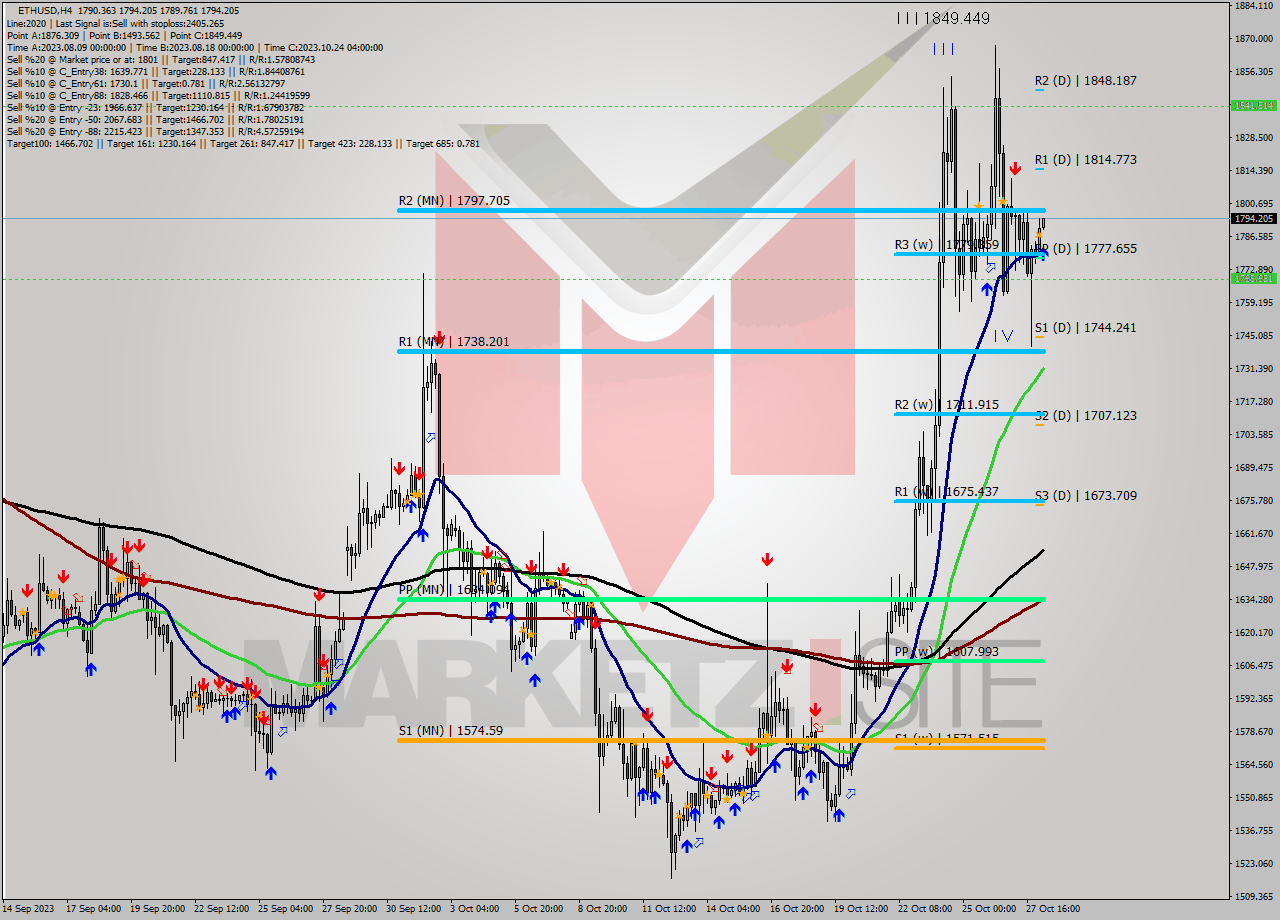Select the R1 (D) | 1814.773 label
Screen dimensions: 1280x920
1086,159
